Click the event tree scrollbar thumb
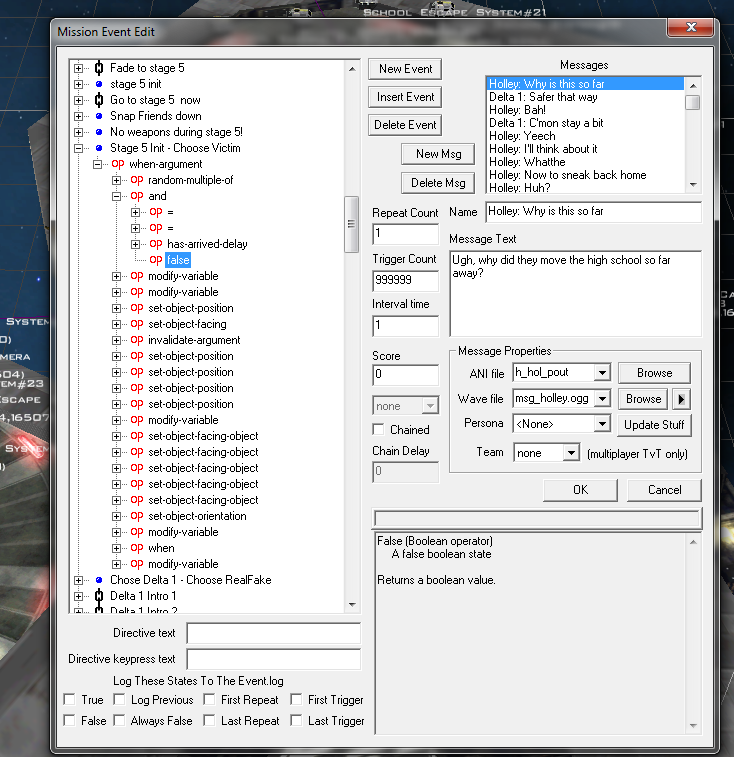The image size is (734, 757). 352,224
